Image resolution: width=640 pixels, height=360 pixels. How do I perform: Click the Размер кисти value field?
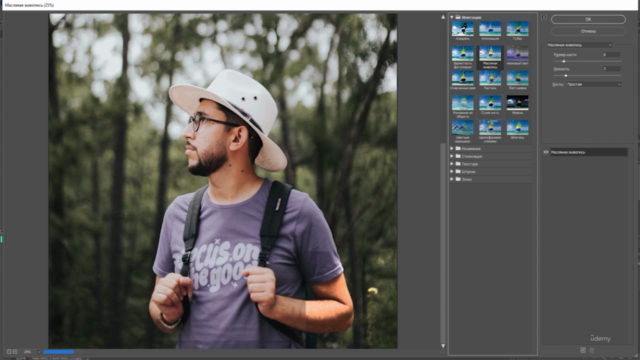pos(611,54)
